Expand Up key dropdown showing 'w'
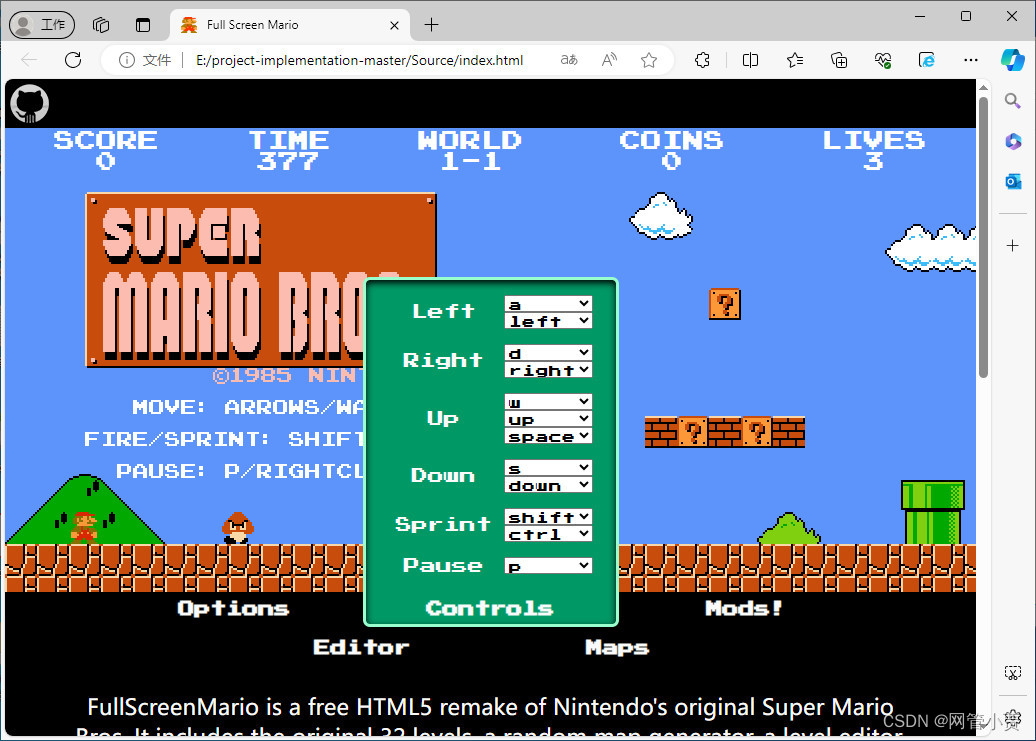 (548, 402)
